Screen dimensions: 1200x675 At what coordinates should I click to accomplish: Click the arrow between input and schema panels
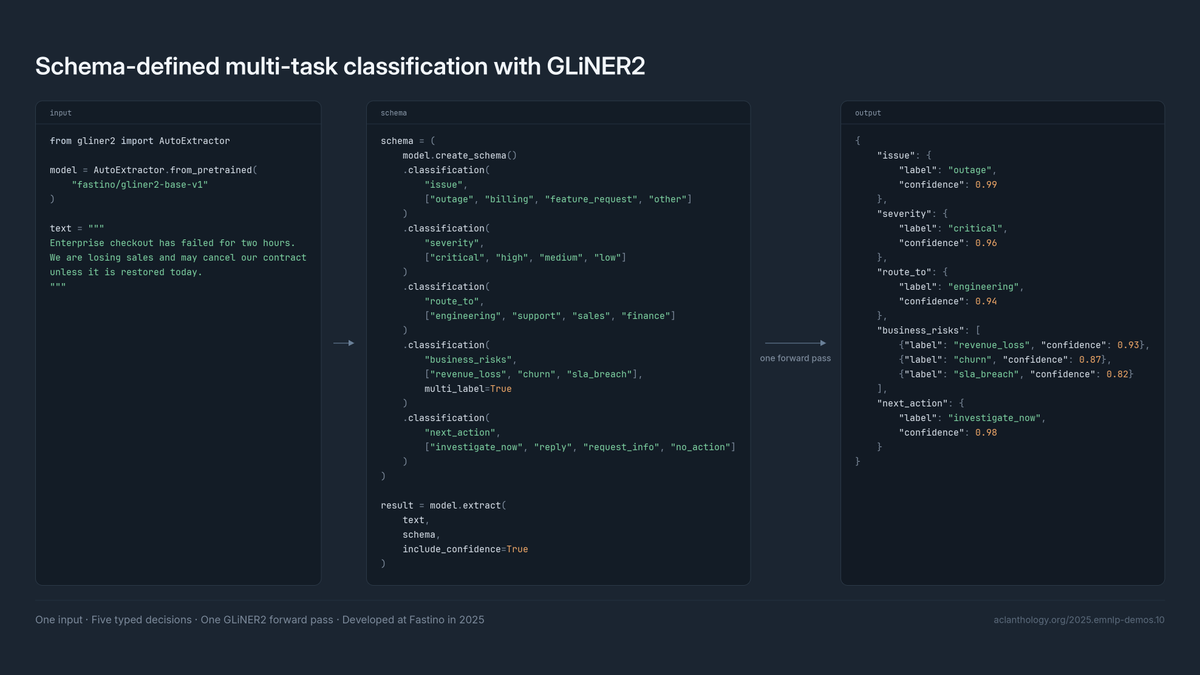pyautogui.click(x=344, y=343)
